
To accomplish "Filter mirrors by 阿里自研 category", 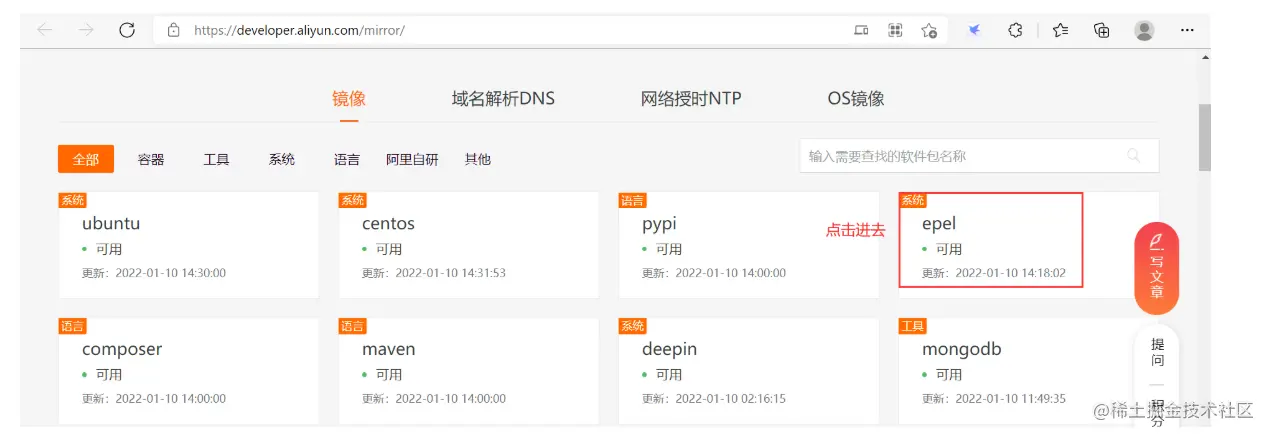I will (412, 159).
